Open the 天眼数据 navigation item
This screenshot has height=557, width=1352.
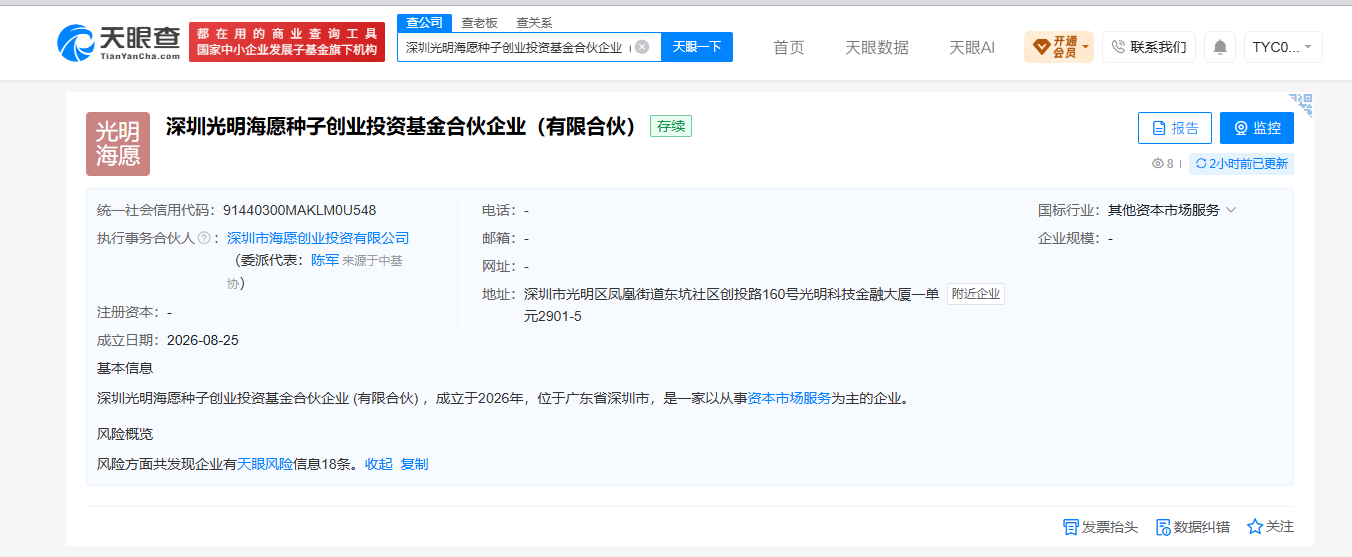coord(877,47)
